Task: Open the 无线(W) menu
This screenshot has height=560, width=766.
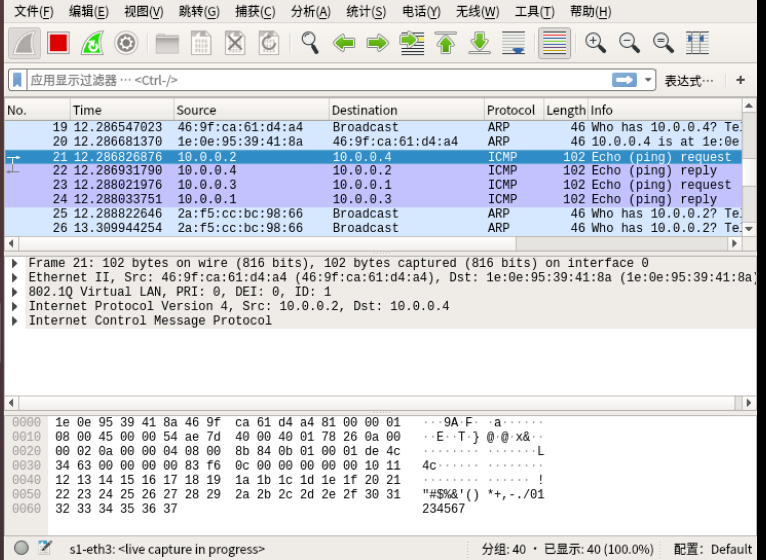Action: pos(477,11)
